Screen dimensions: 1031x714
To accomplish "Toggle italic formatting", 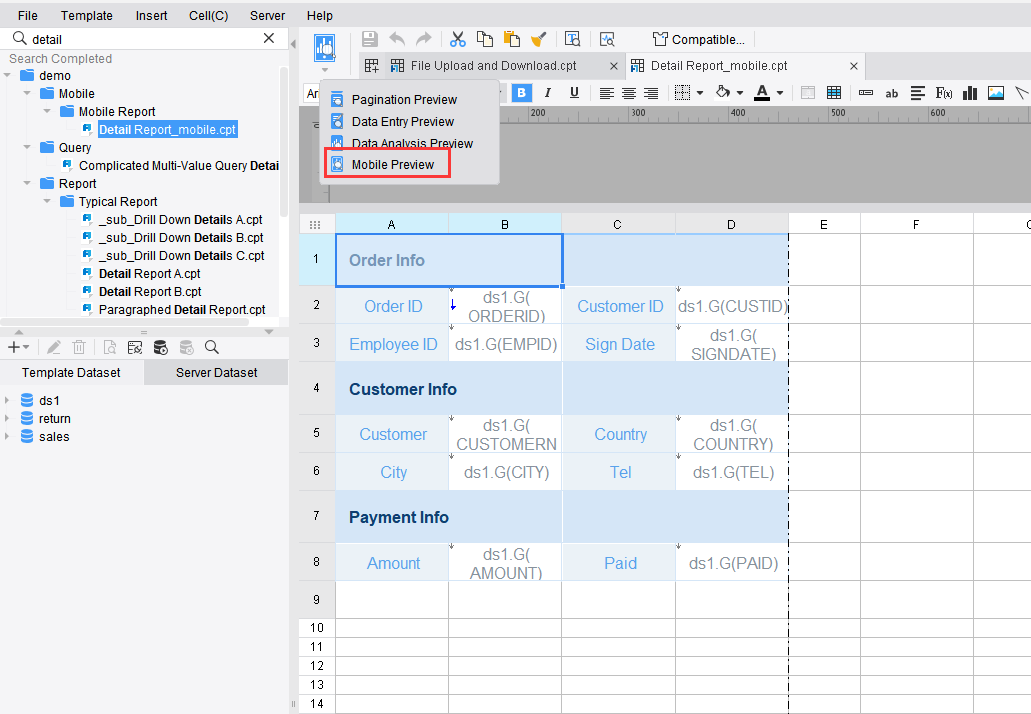I will [546, 92].
